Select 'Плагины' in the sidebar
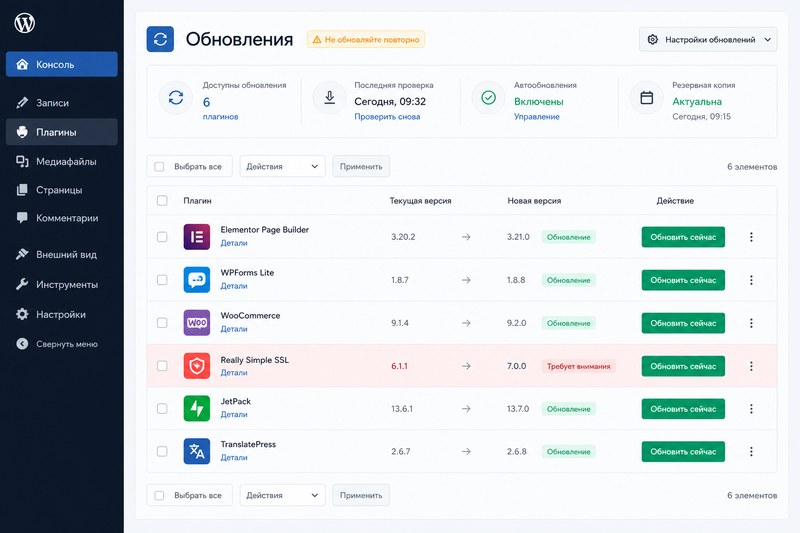This screenshot has width=800, height=533. point(62,132)
